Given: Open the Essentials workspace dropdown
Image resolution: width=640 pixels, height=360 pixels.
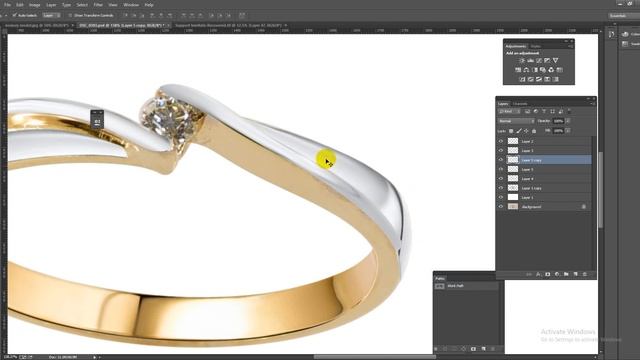Looking at the screenshot, I should (623, 16).
